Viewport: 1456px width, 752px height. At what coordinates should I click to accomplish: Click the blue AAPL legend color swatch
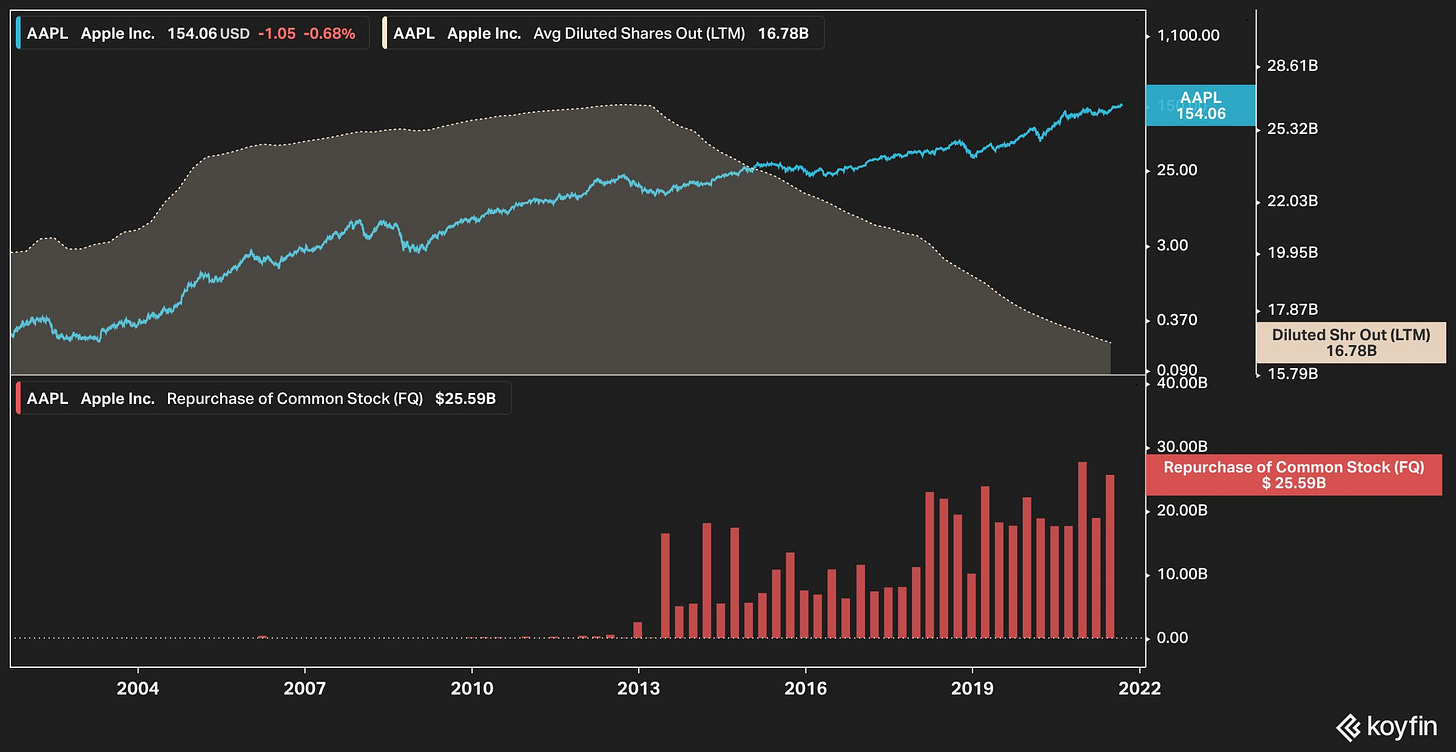20,33
